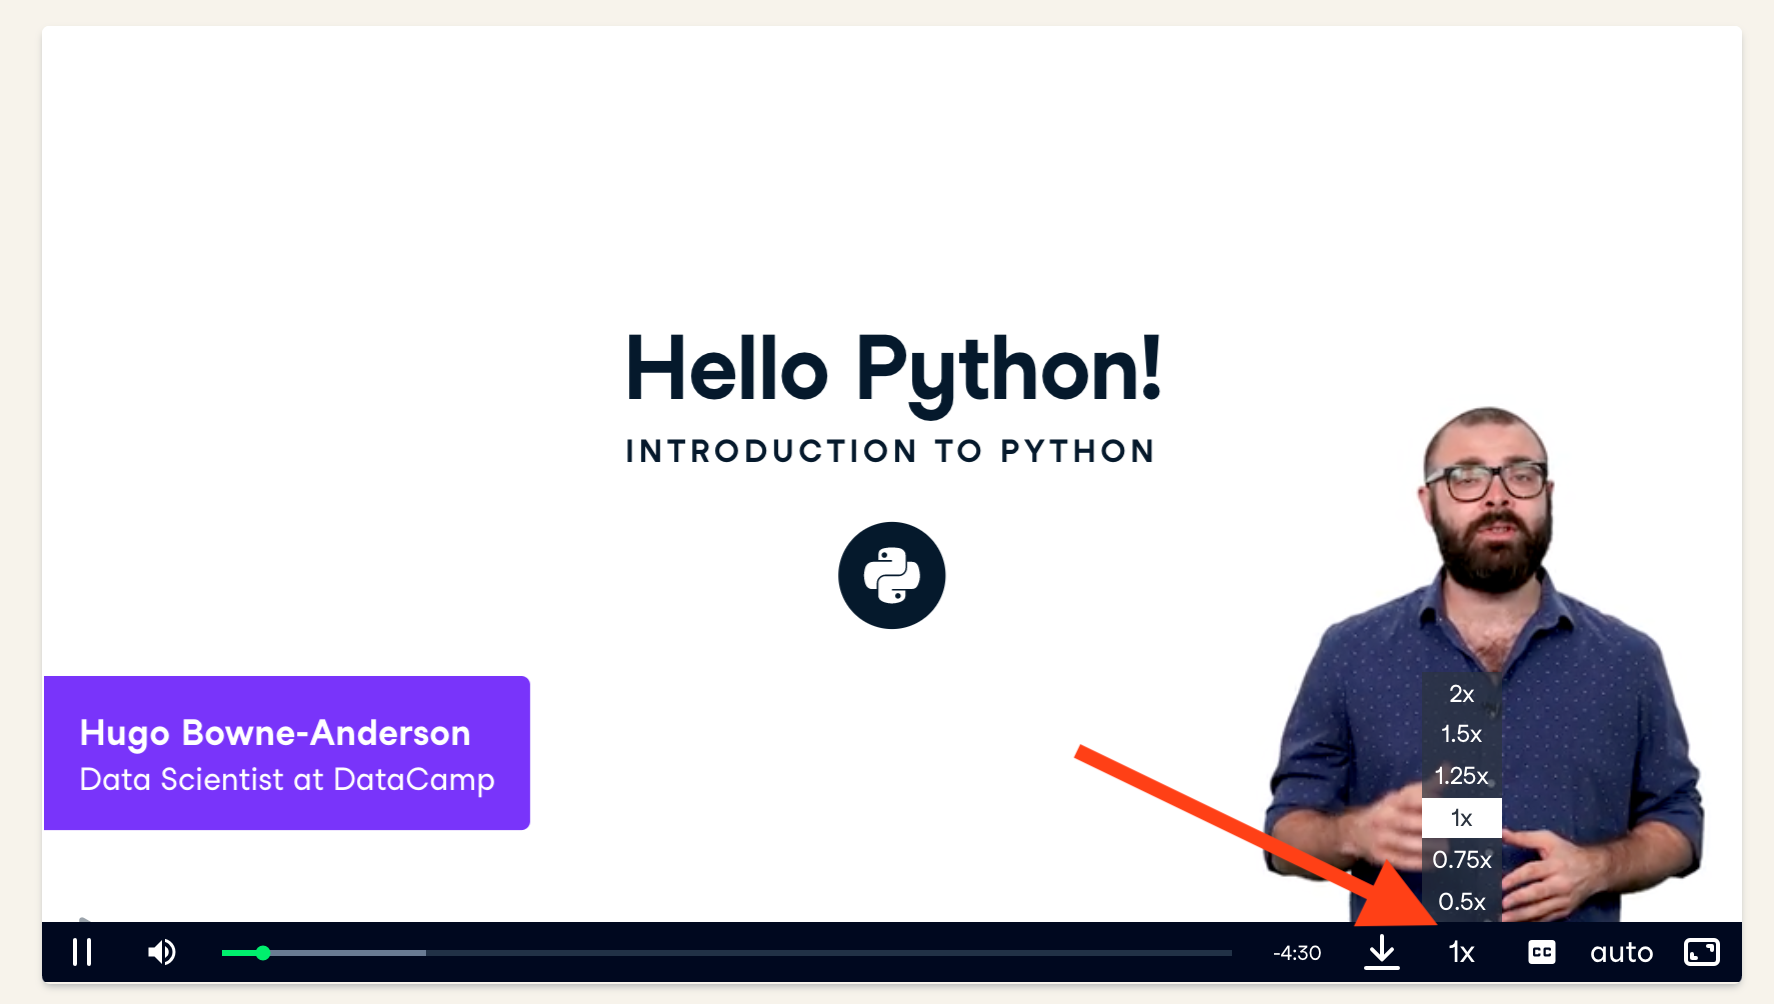Image resolution: width=1774 pixels, height=1004 pixels.
Task: Toggle closed captions CC icon
Action: click(x=1542, y=952)
